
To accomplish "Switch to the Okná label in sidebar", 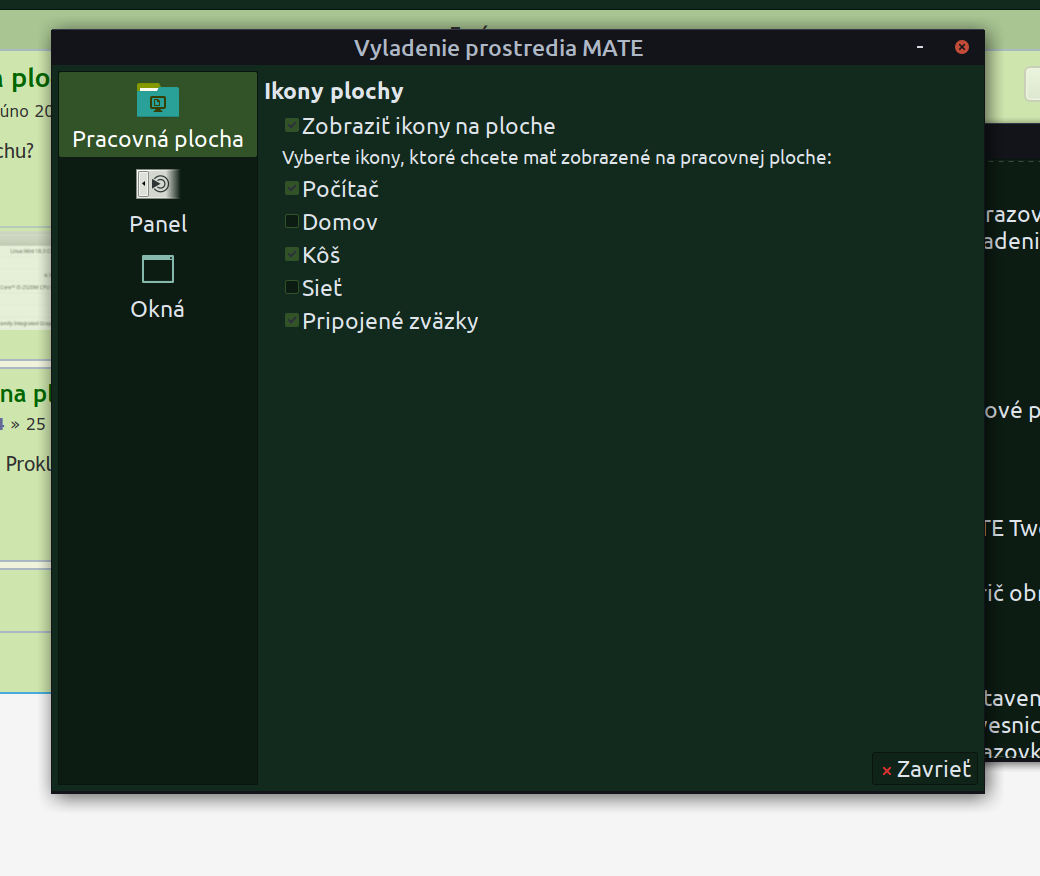I will coord(158,309).
